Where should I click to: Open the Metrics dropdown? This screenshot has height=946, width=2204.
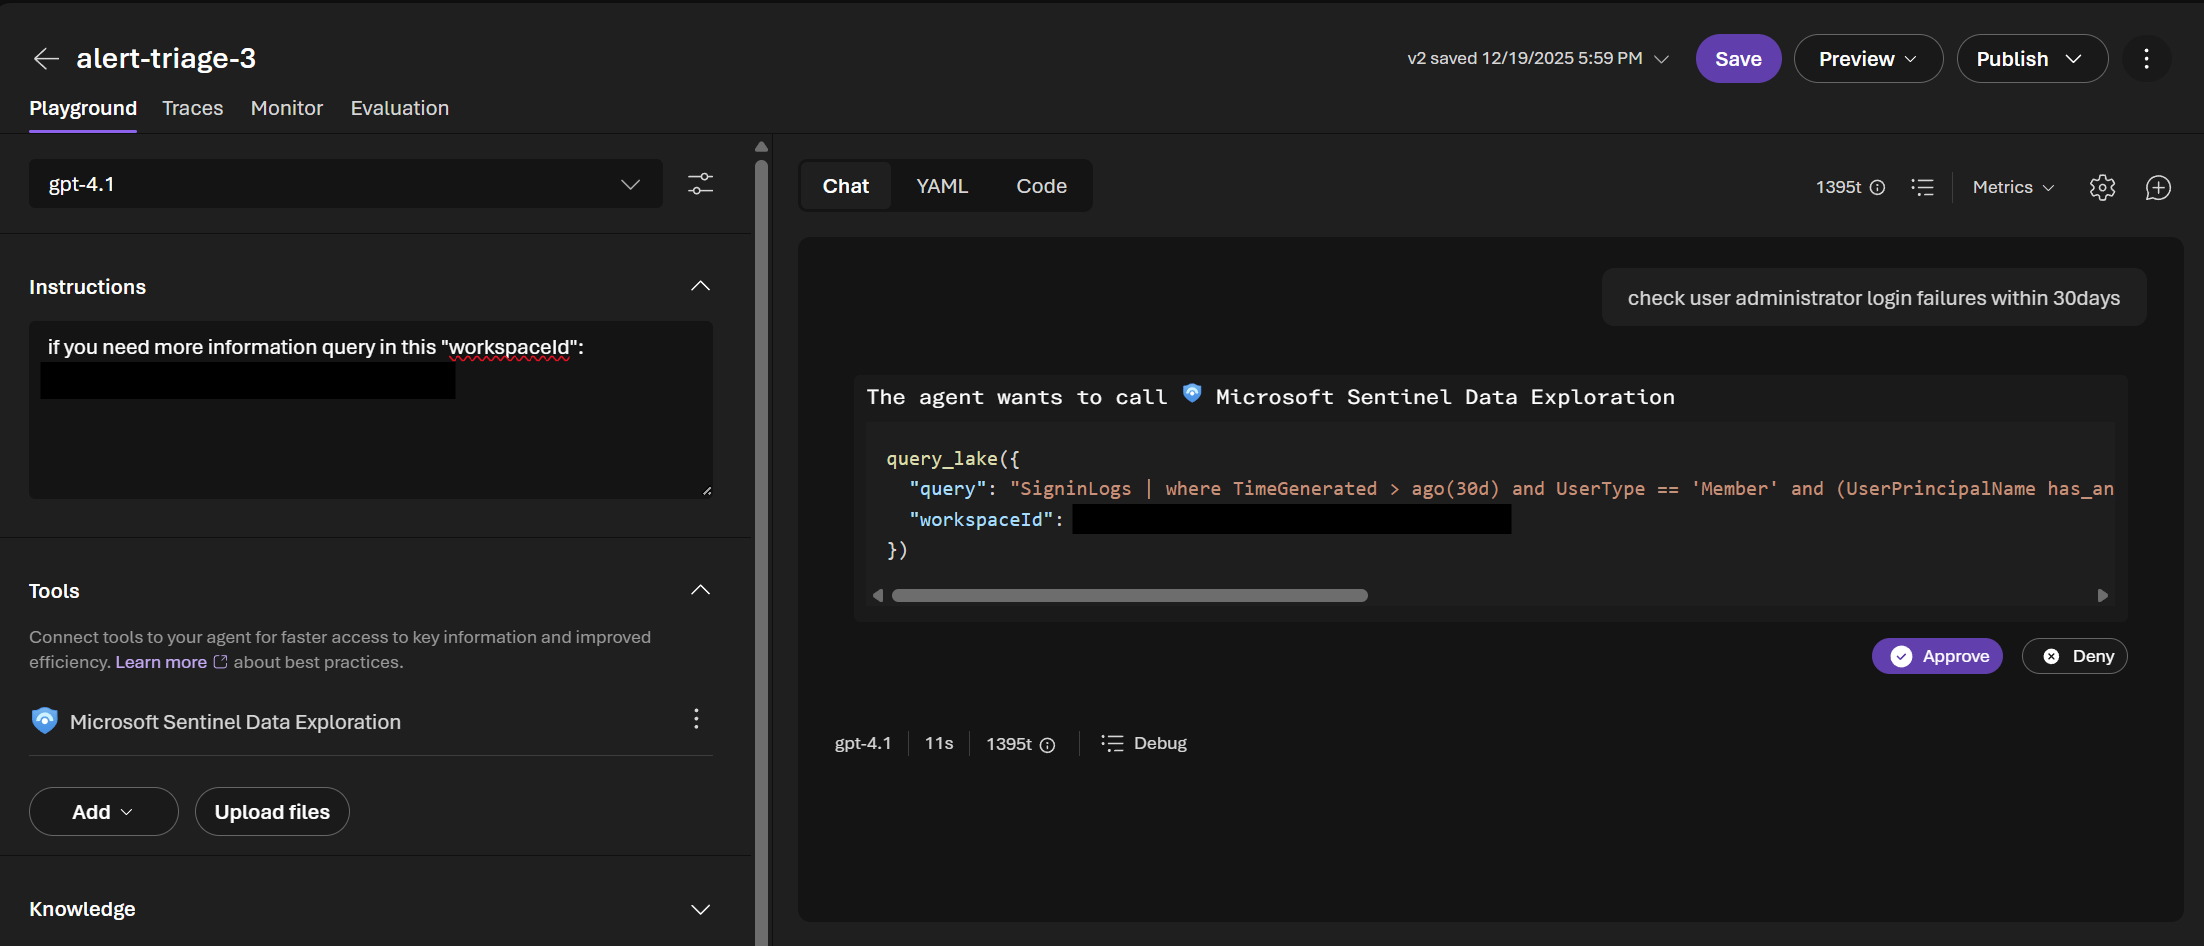click(x=2012, y=187)
